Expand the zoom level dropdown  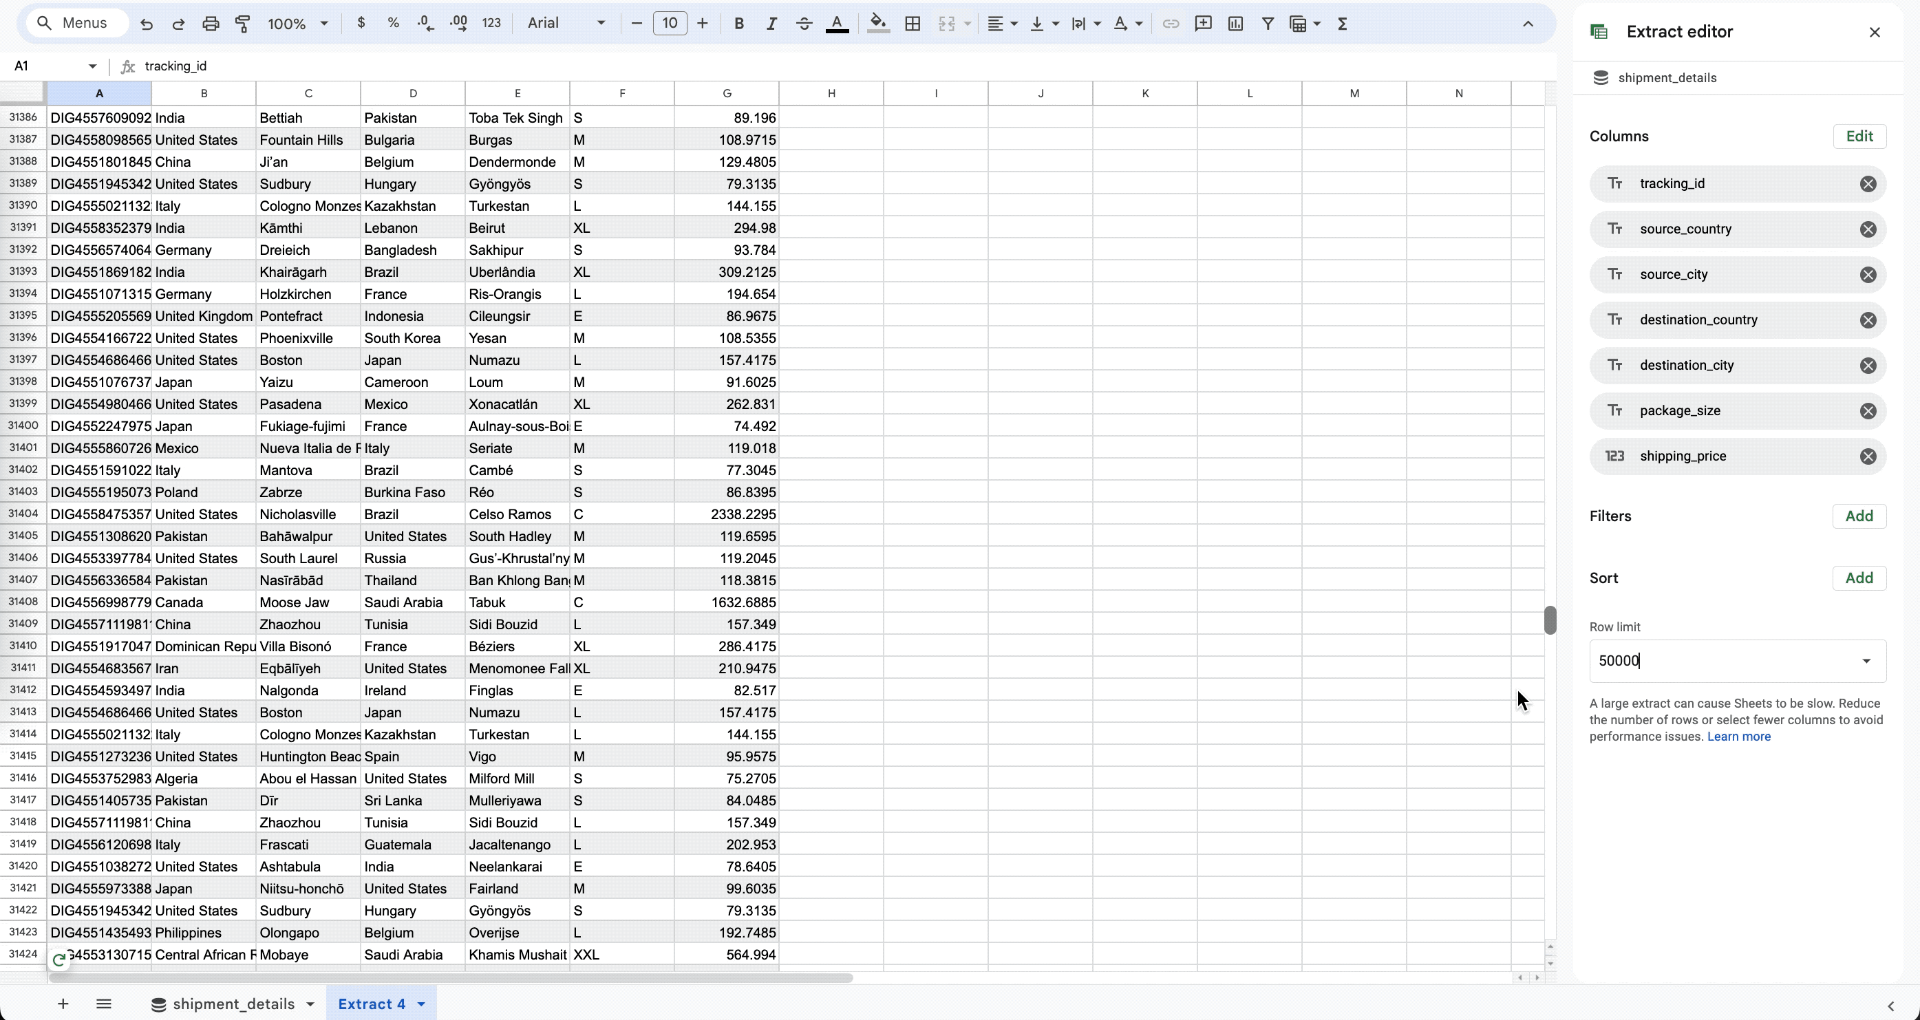[298, 24]
